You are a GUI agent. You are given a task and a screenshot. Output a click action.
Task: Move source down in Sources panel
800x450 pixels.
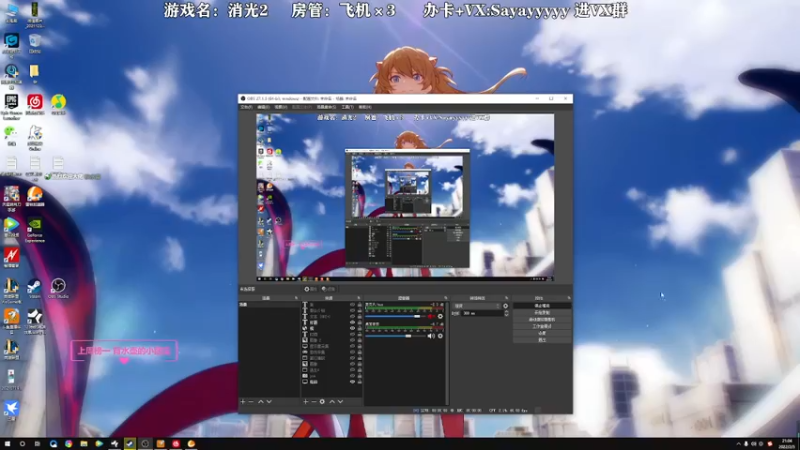coord(340,402)
